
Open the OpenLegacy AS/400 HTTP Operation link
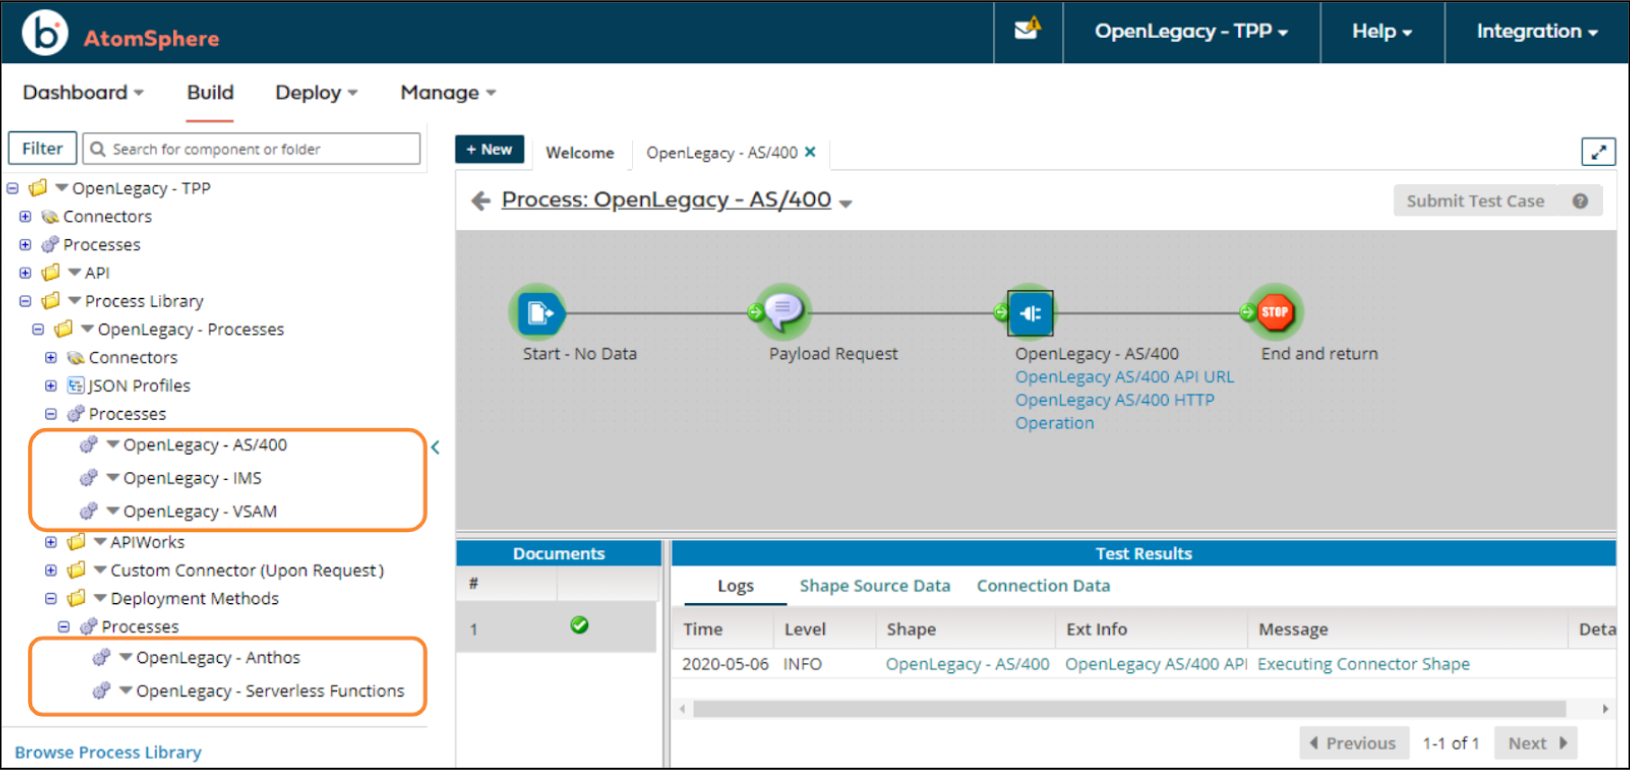point(1114,411)
